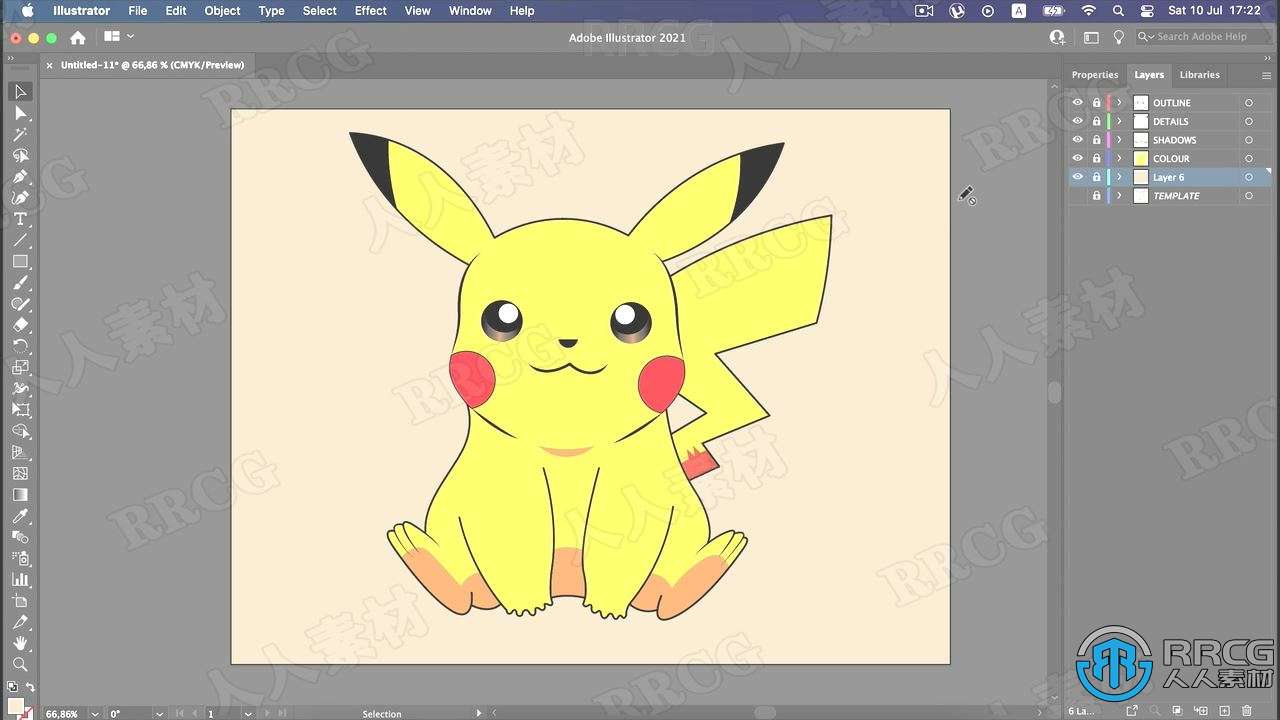This screenshot has height=720, width=1280.
Task: Go to Illustrator home screen
Action: 78,37
